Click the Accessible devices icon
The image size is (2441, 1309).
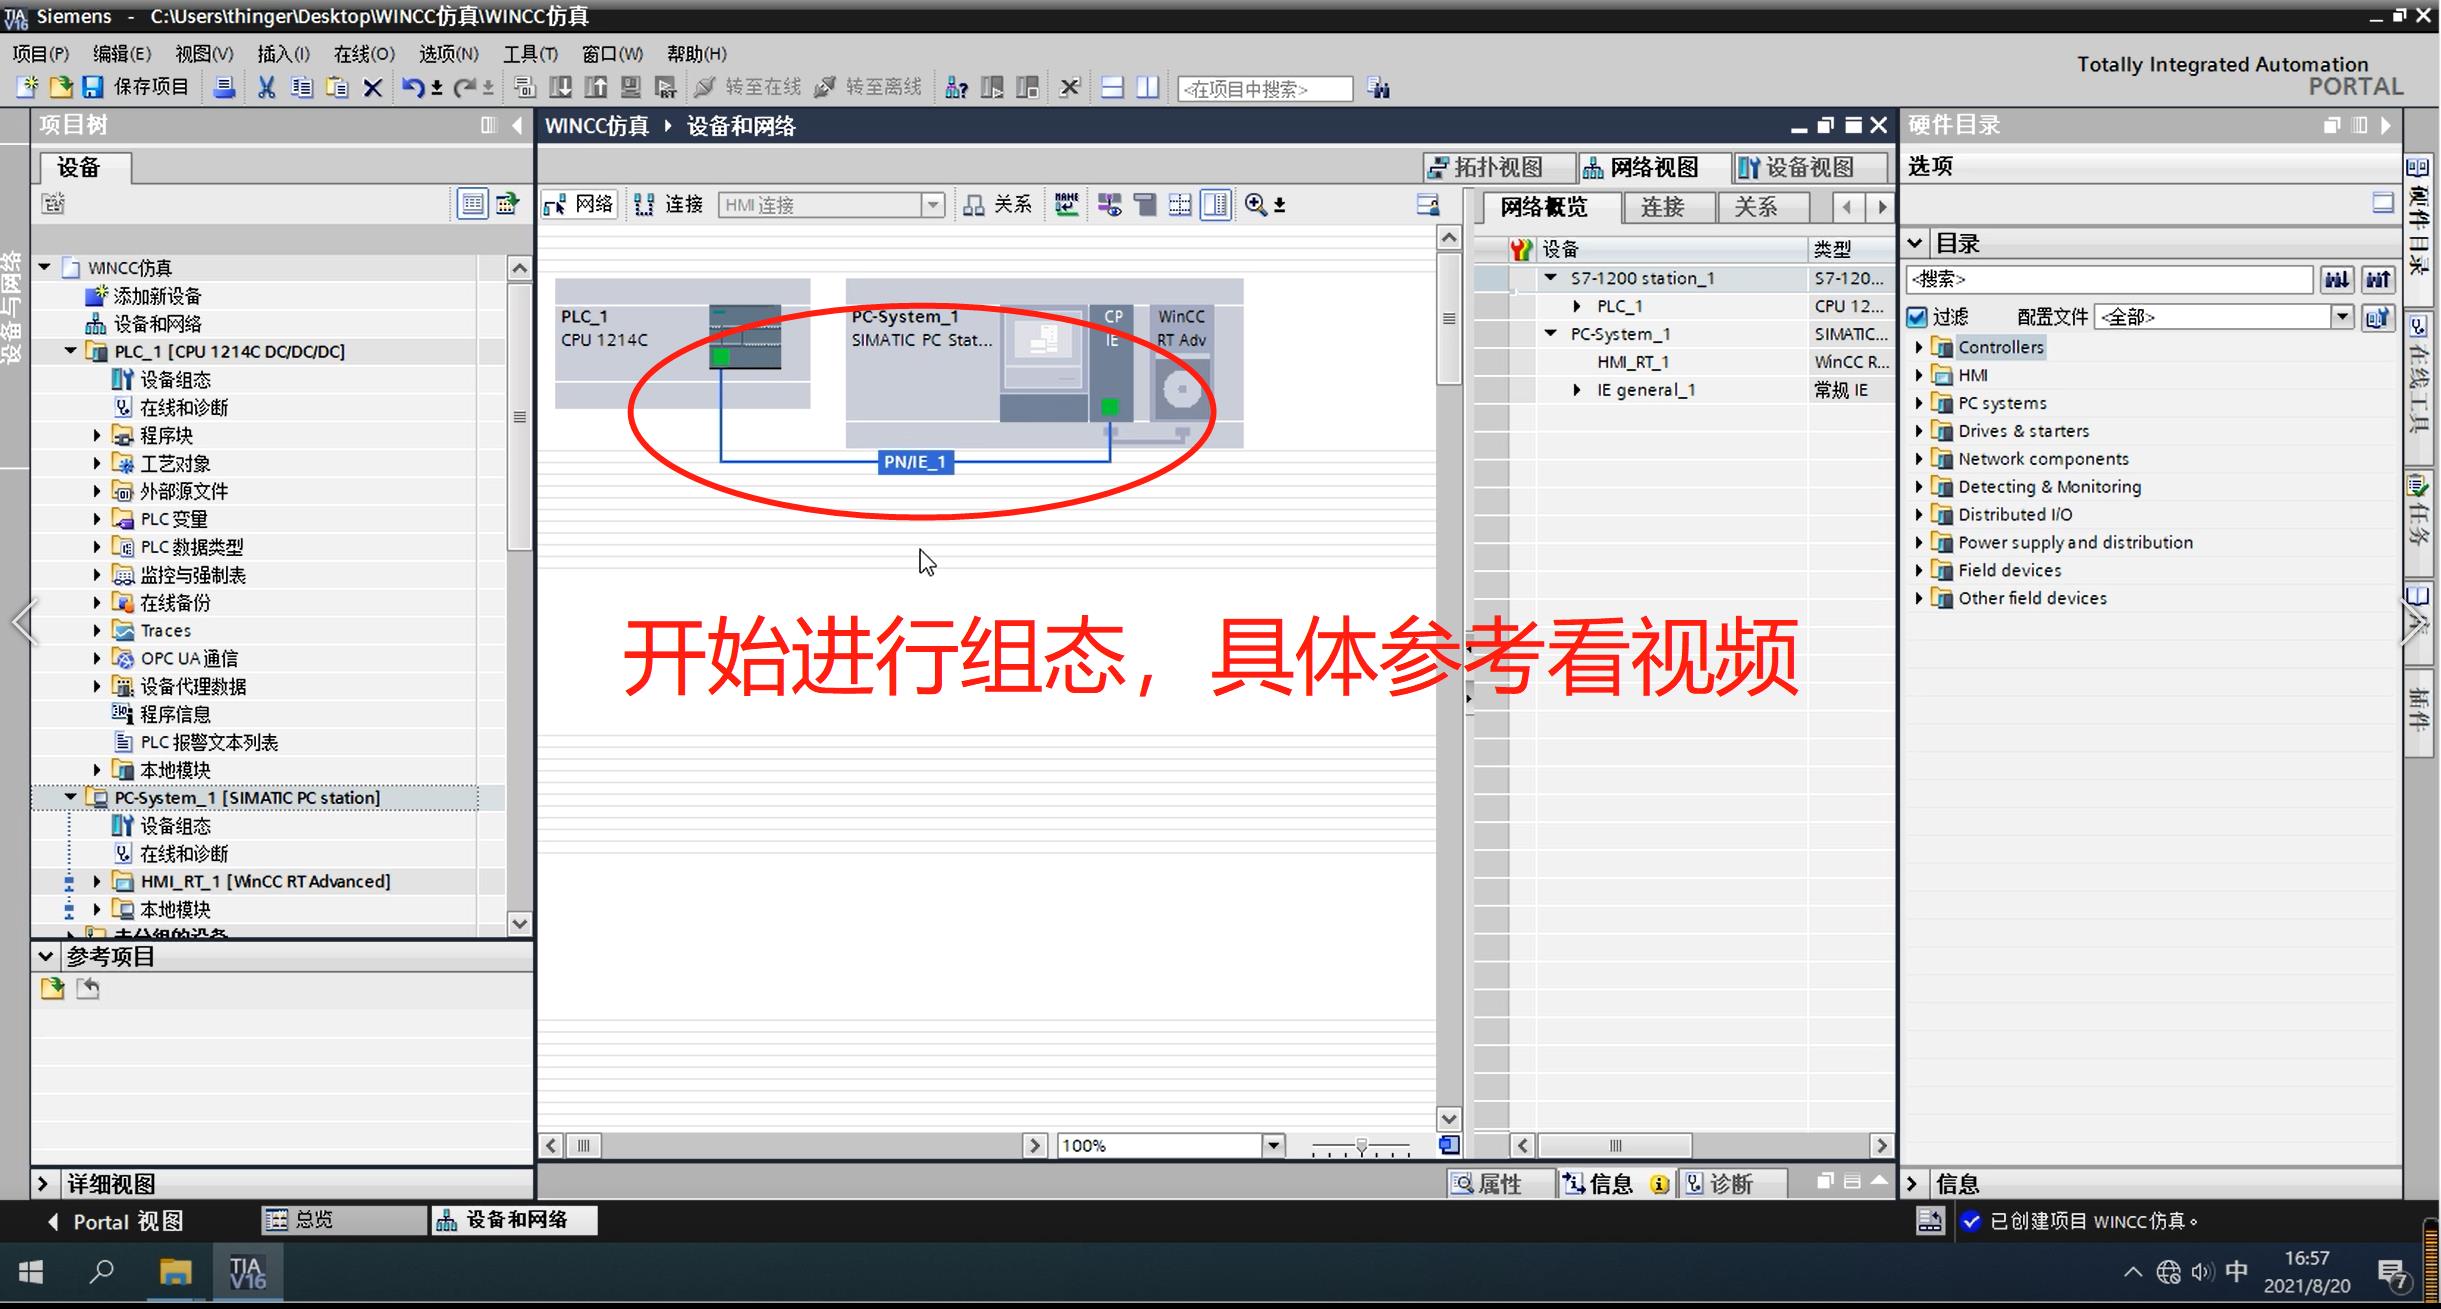(956, 88)
